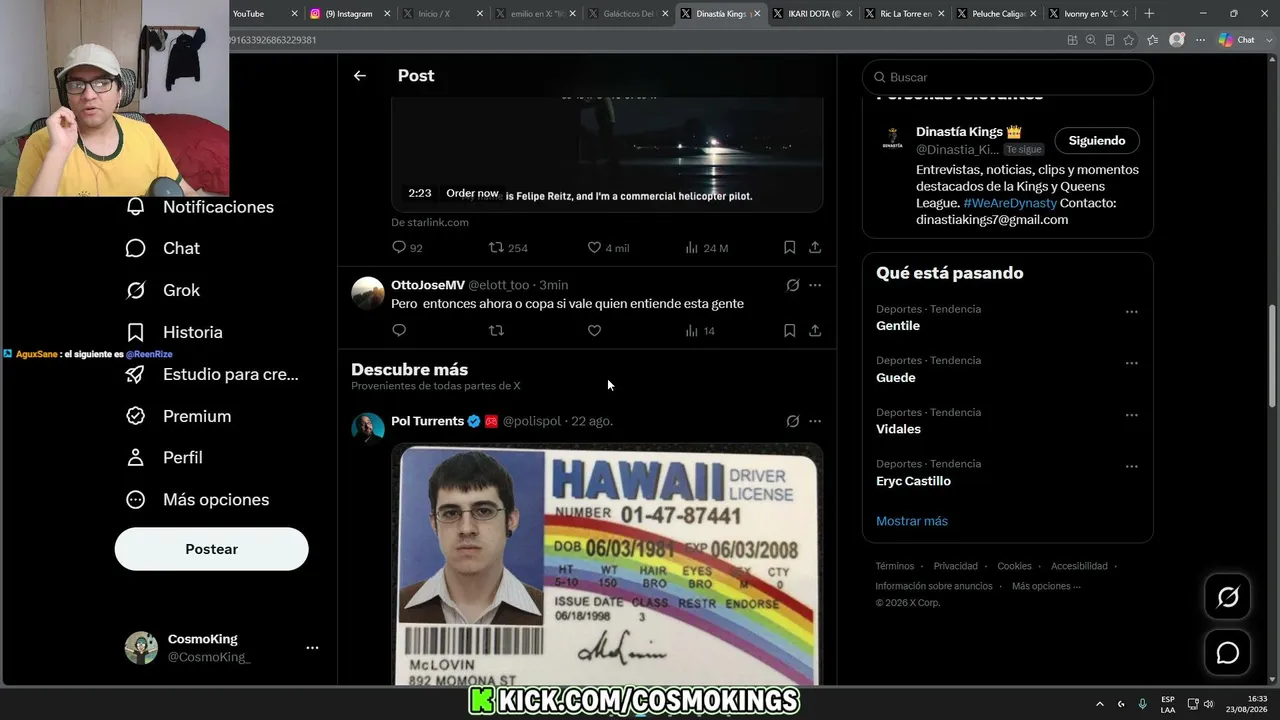Click the Postear button
The width and height of the screenshot is (1280, 720).
(x=212, y=549)
